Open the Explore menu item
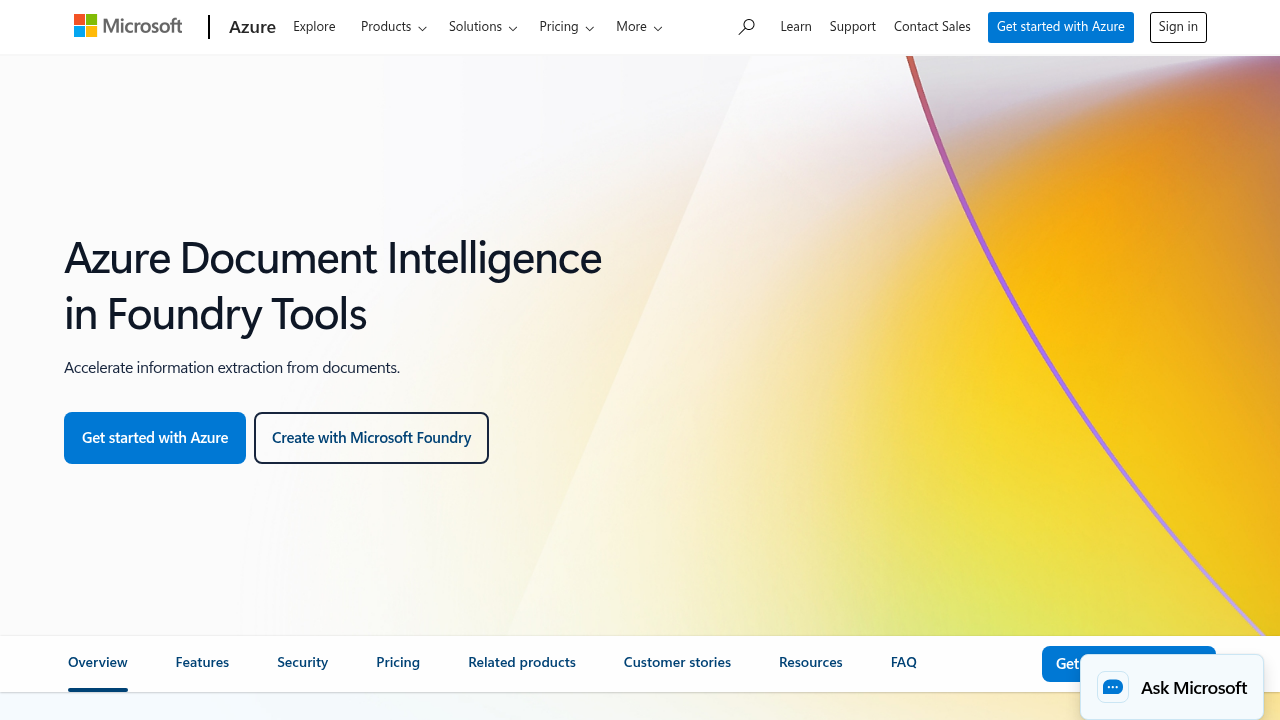Viewport: 1280px width, 720px height. tap(314, 27)
